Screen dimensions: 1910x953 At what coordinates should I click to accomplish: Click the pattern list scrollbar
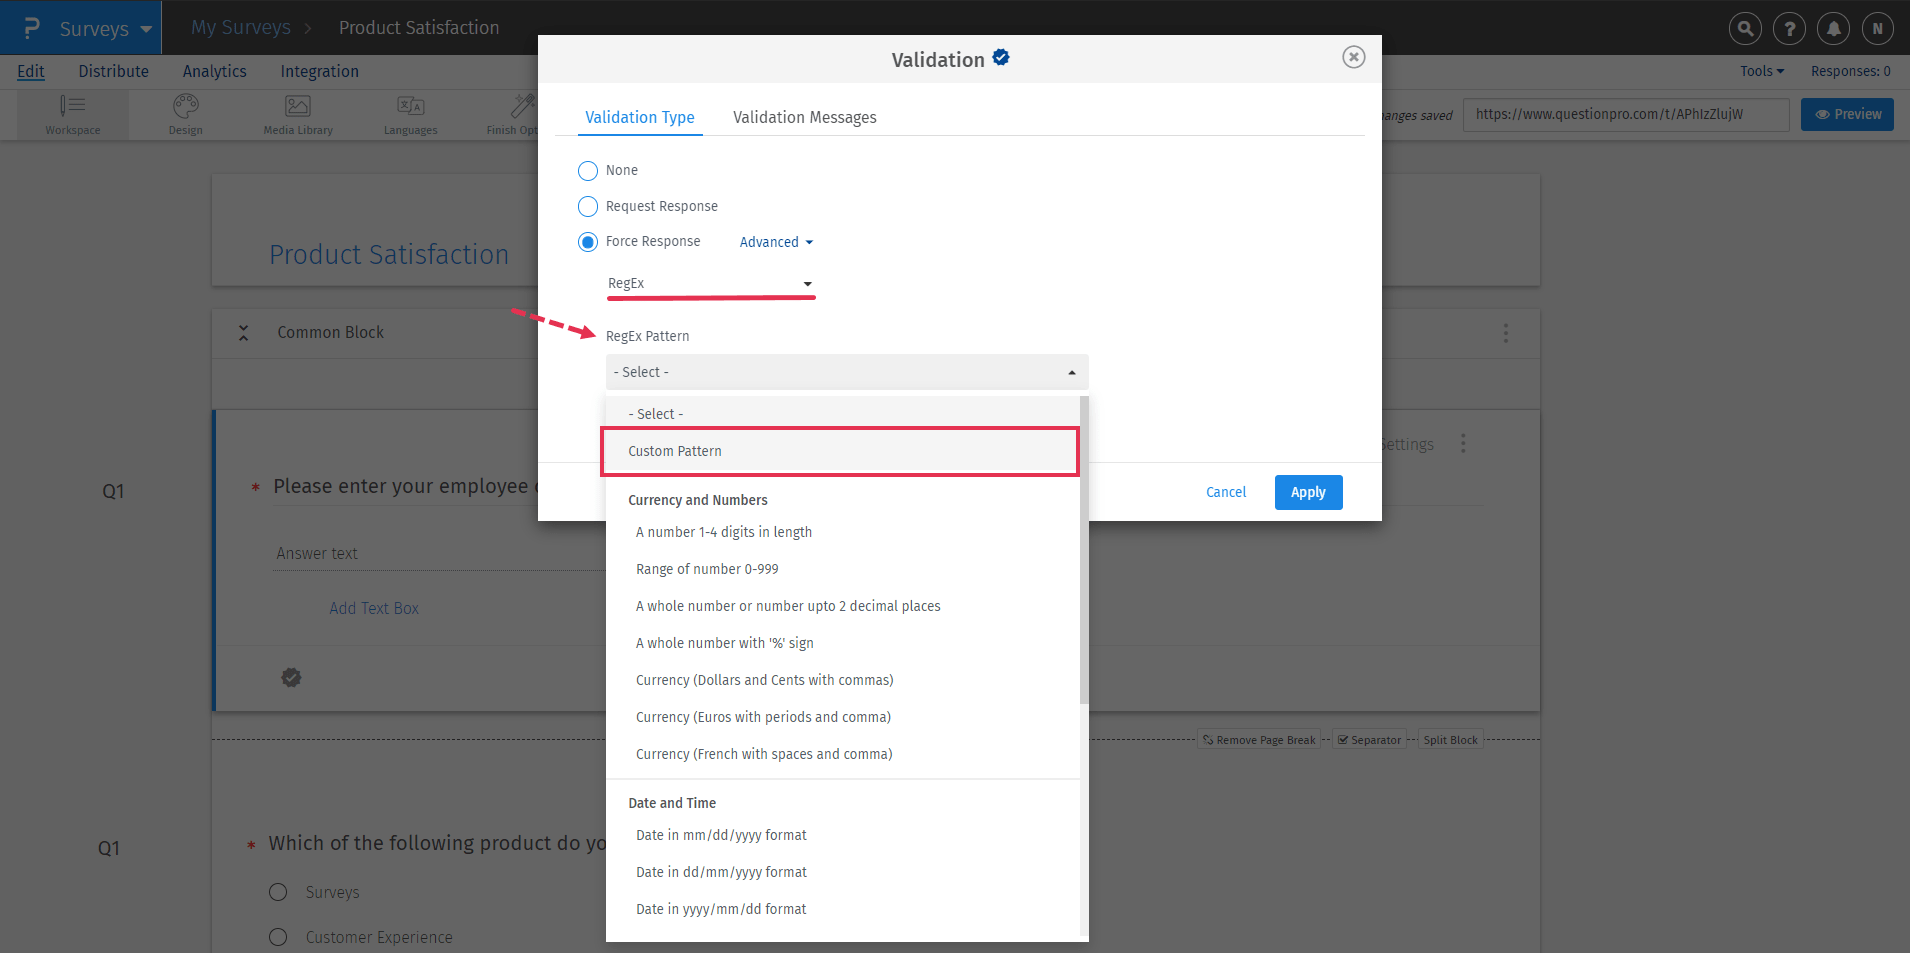click(x=1084, y=550)
